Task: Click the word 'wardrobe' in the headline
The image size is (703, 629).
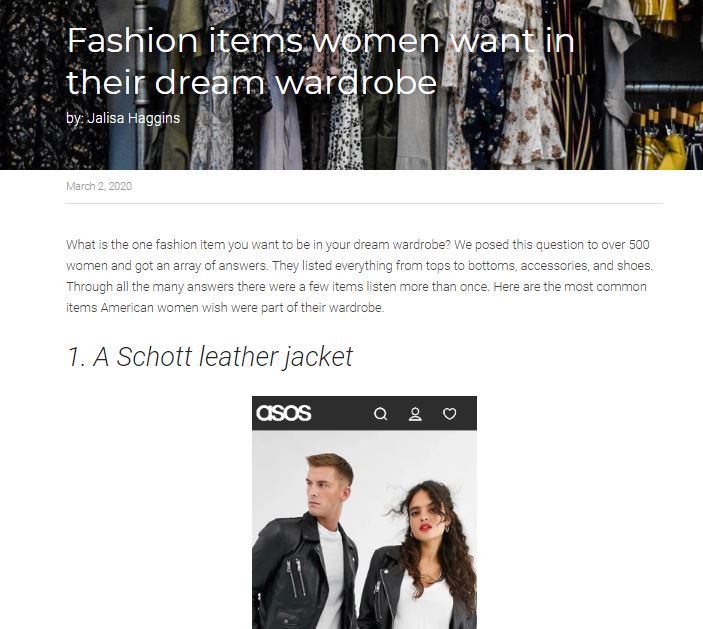Action: (356, 82)
